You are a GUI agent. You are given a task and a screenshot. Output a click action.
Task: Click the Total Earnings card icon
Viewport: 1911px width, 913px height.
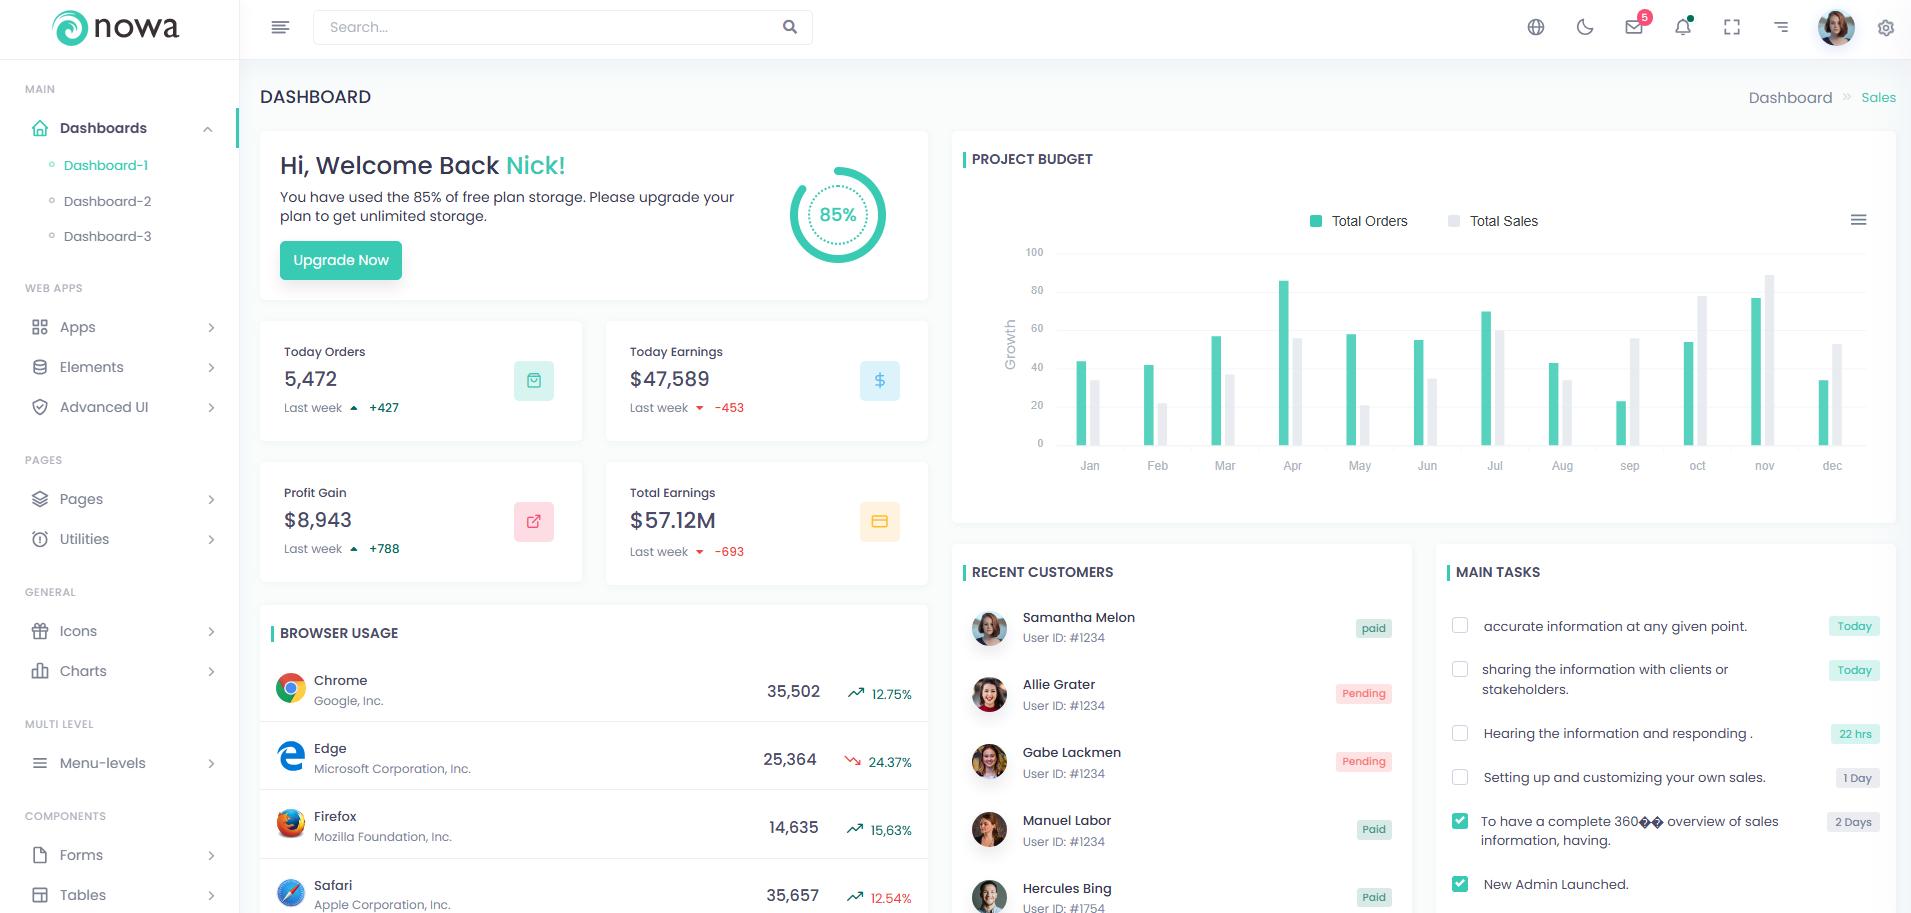[880, 522]
